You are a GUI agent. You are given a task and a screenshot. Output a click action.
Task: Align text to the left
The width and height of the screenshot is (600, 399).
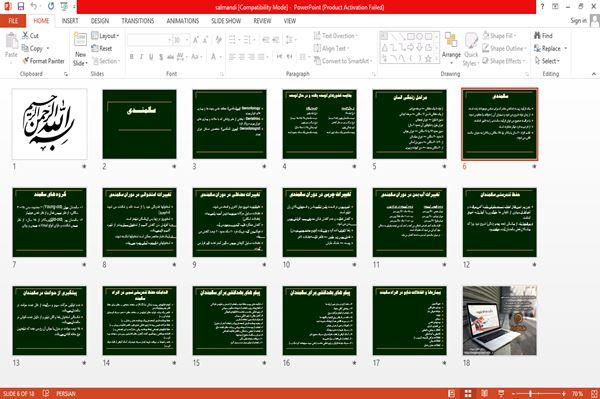[232, 57]
